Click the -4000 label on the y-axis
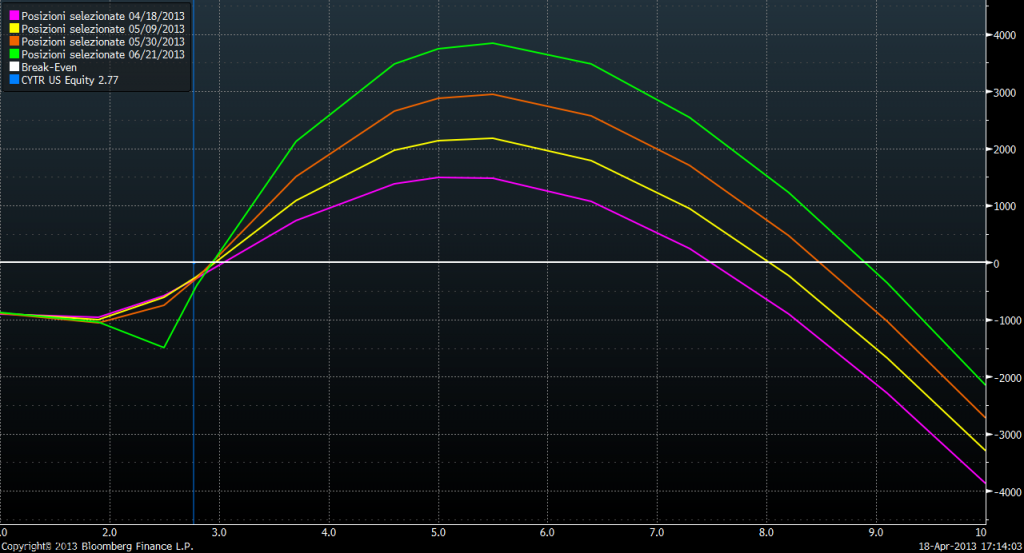The height and width of the screenshot is (553, 1024). click(1004, 493)
